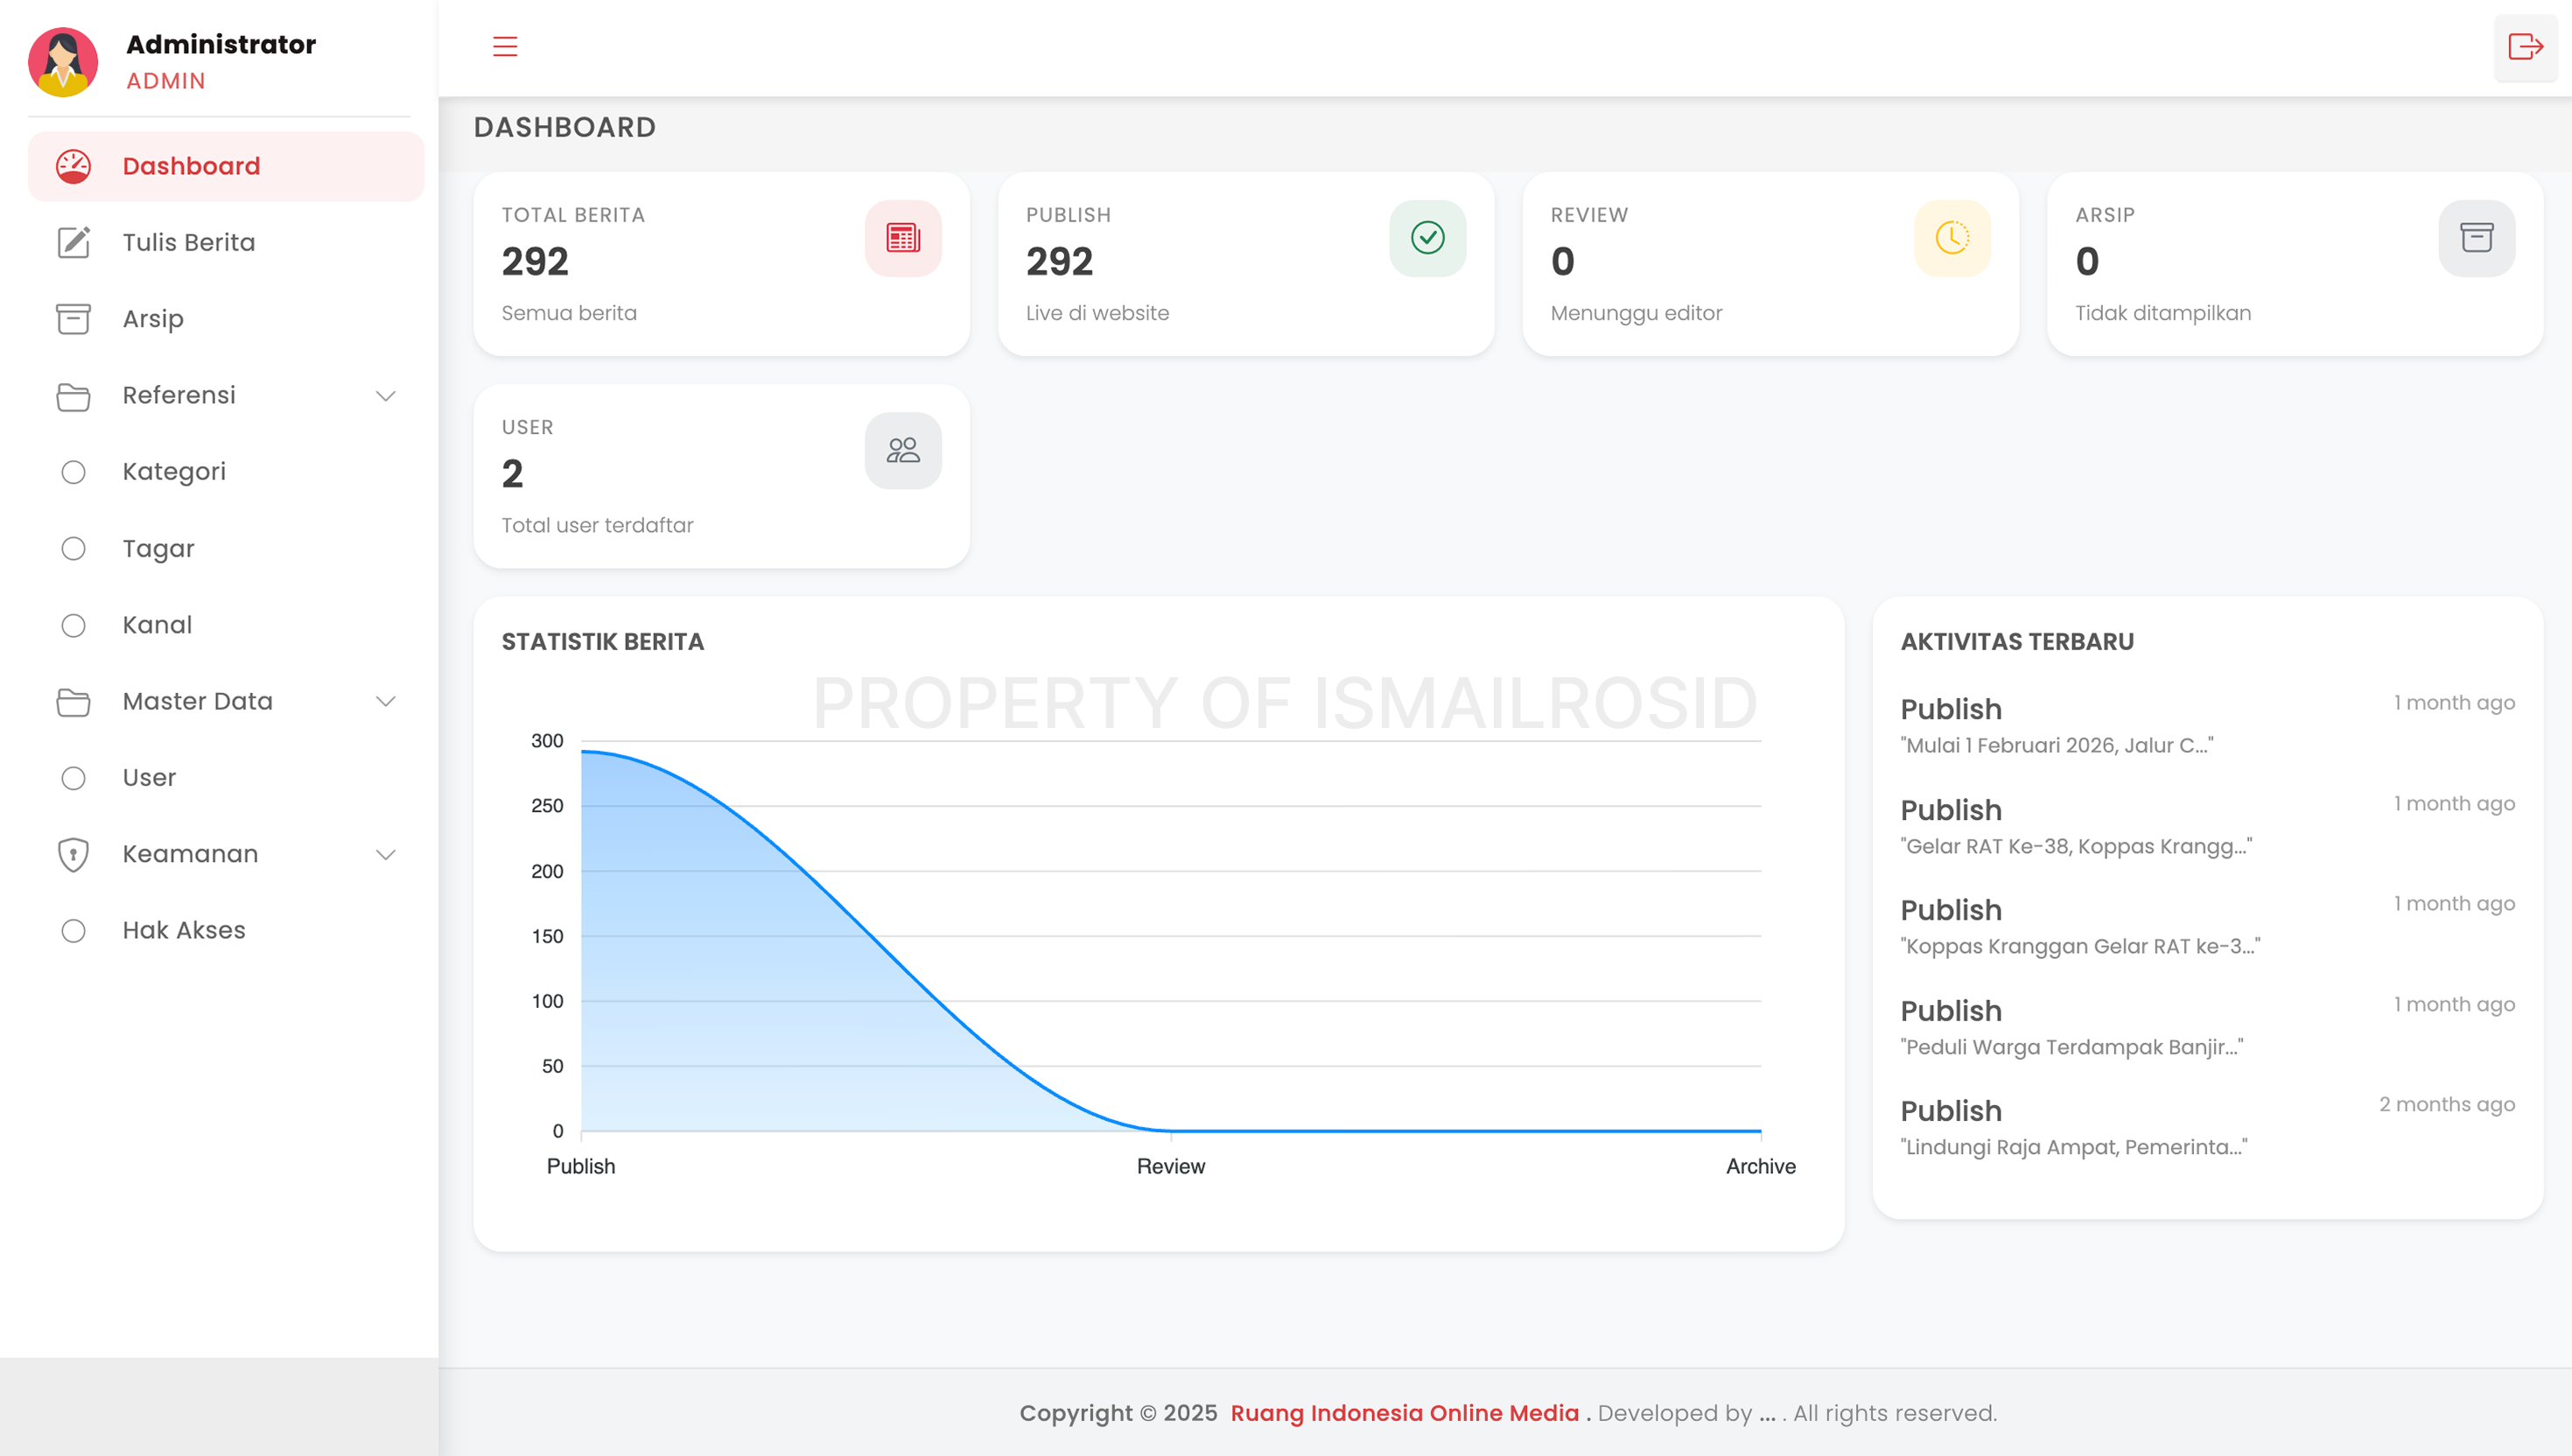
Task: Collapse the Master Data chevron
Action: (385, 701)
